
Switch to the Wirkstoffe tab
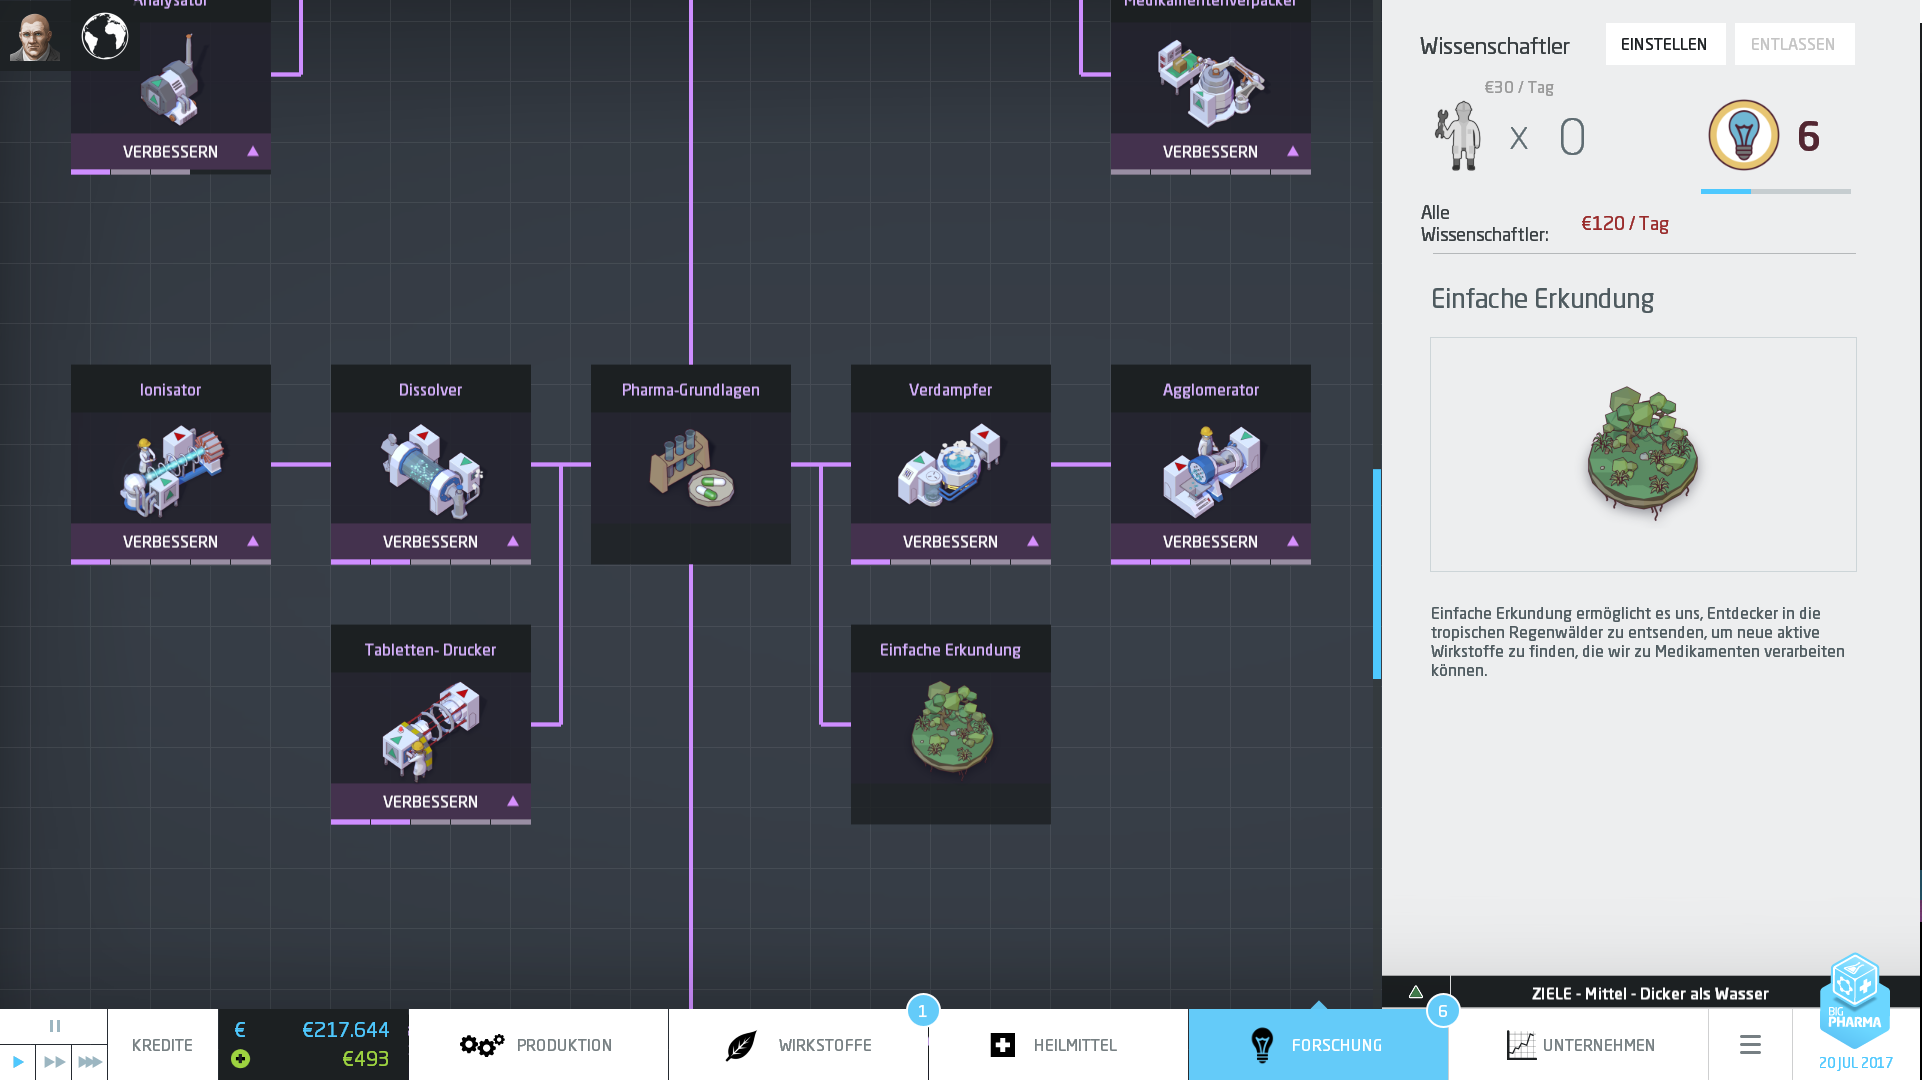tap(799, 1045)
